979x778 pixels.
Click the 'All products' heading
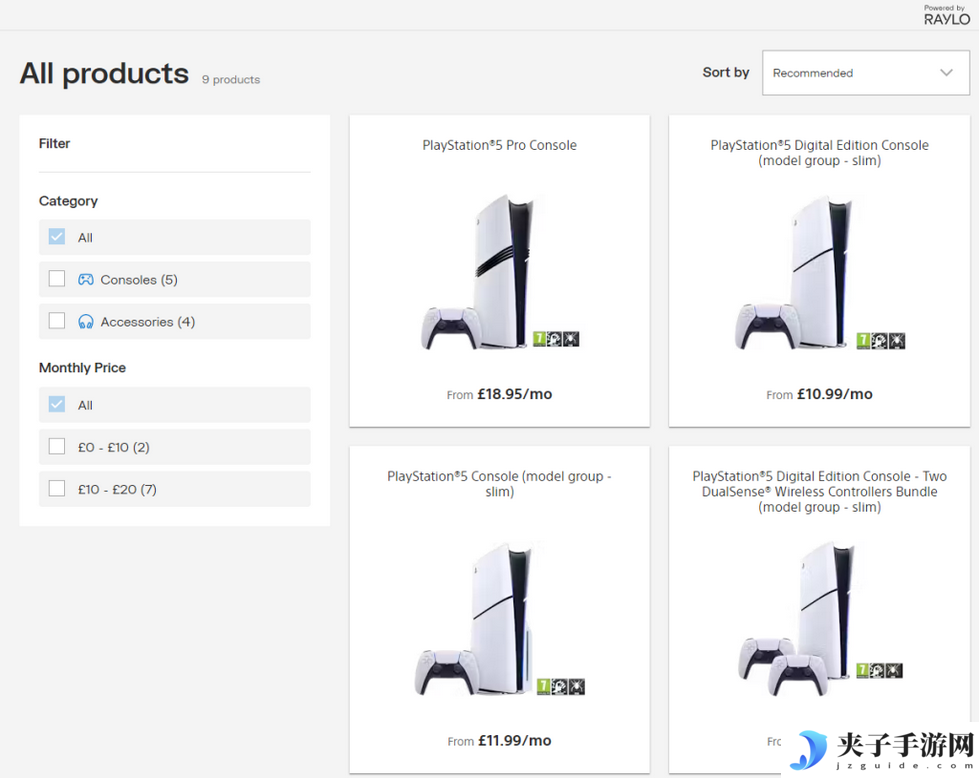click(x=104, y=74)
